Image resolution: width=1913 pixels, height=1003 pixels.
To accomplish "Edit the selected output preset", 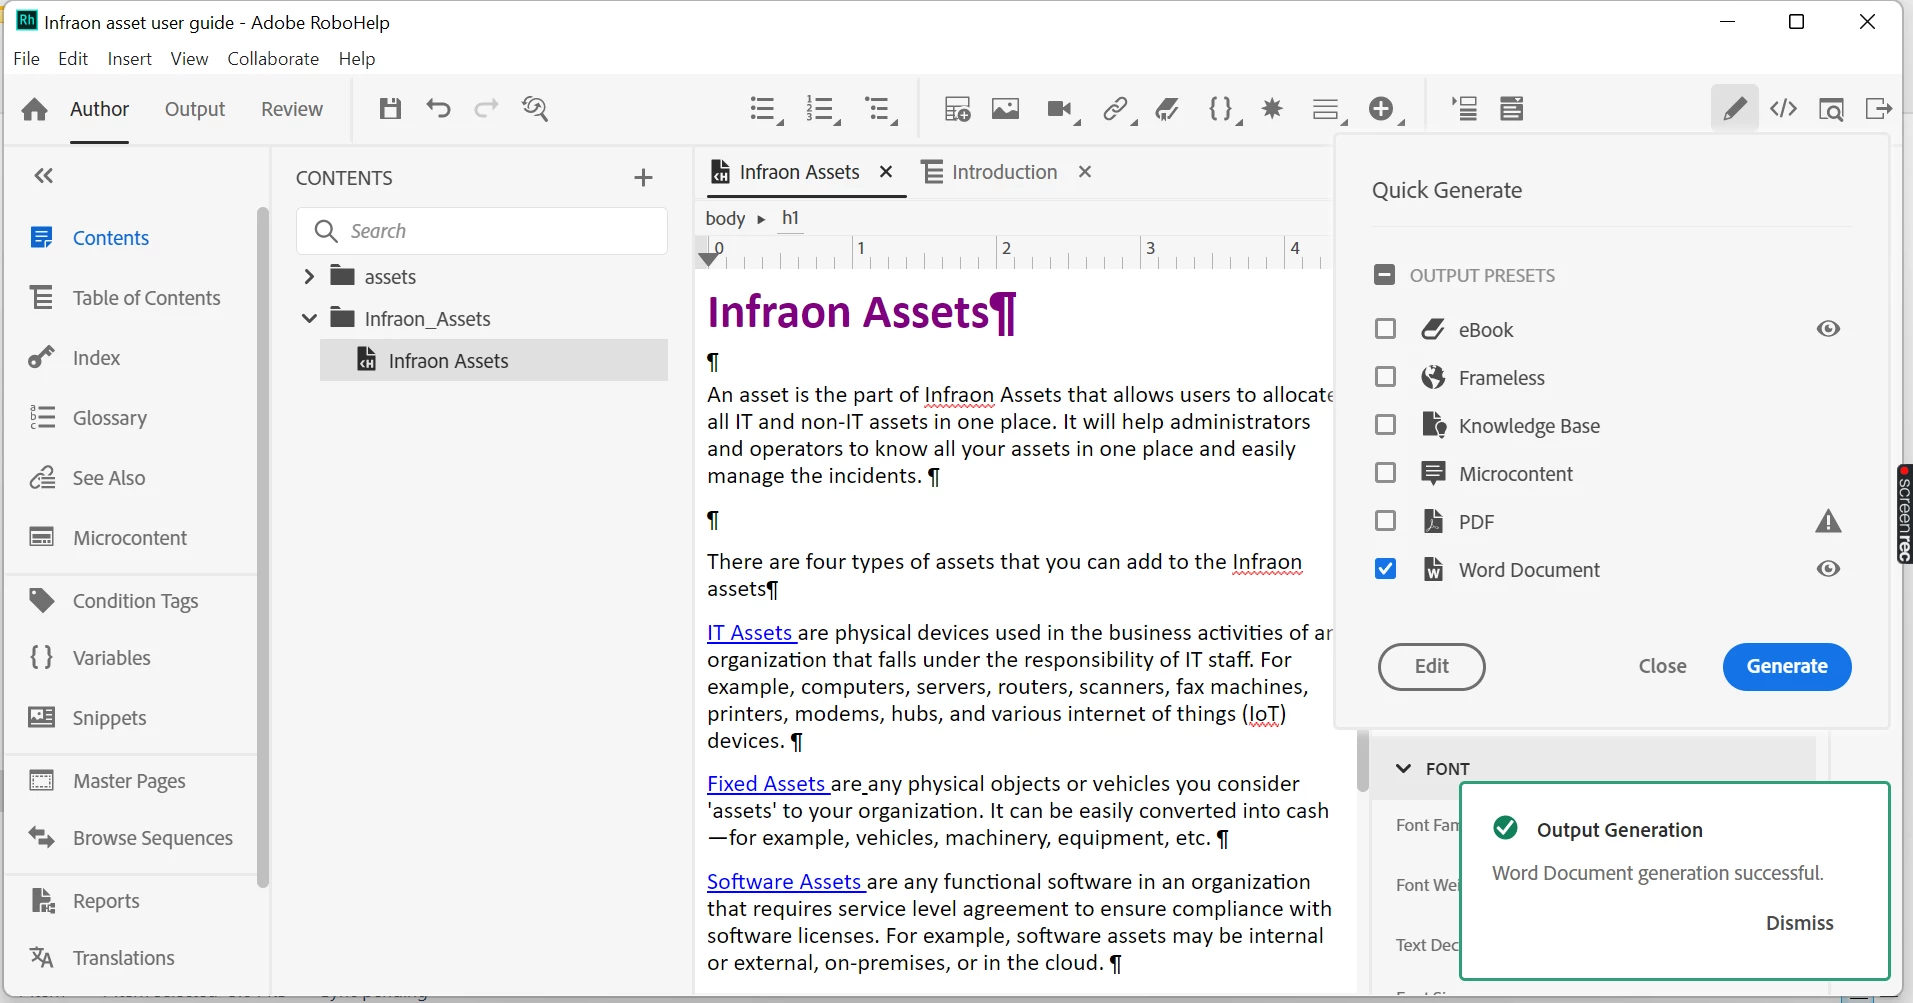I will point(1432,666).
